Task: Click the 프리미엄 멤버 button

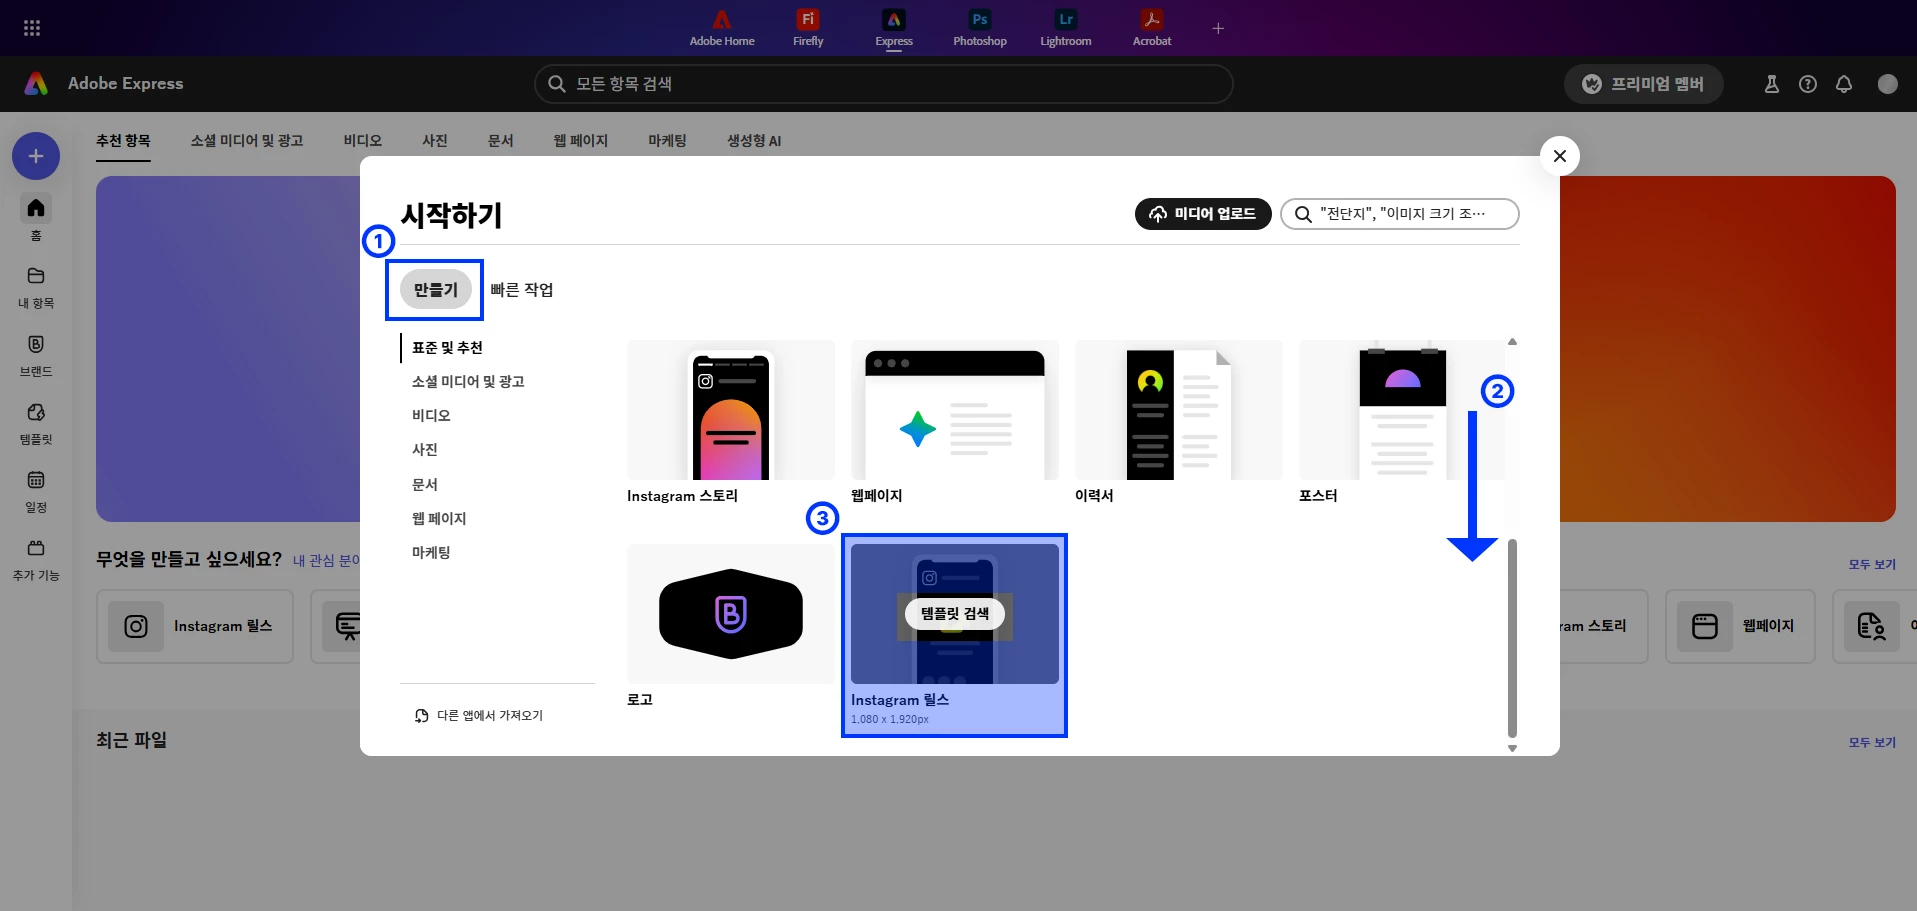Action: click(1644, 84)
